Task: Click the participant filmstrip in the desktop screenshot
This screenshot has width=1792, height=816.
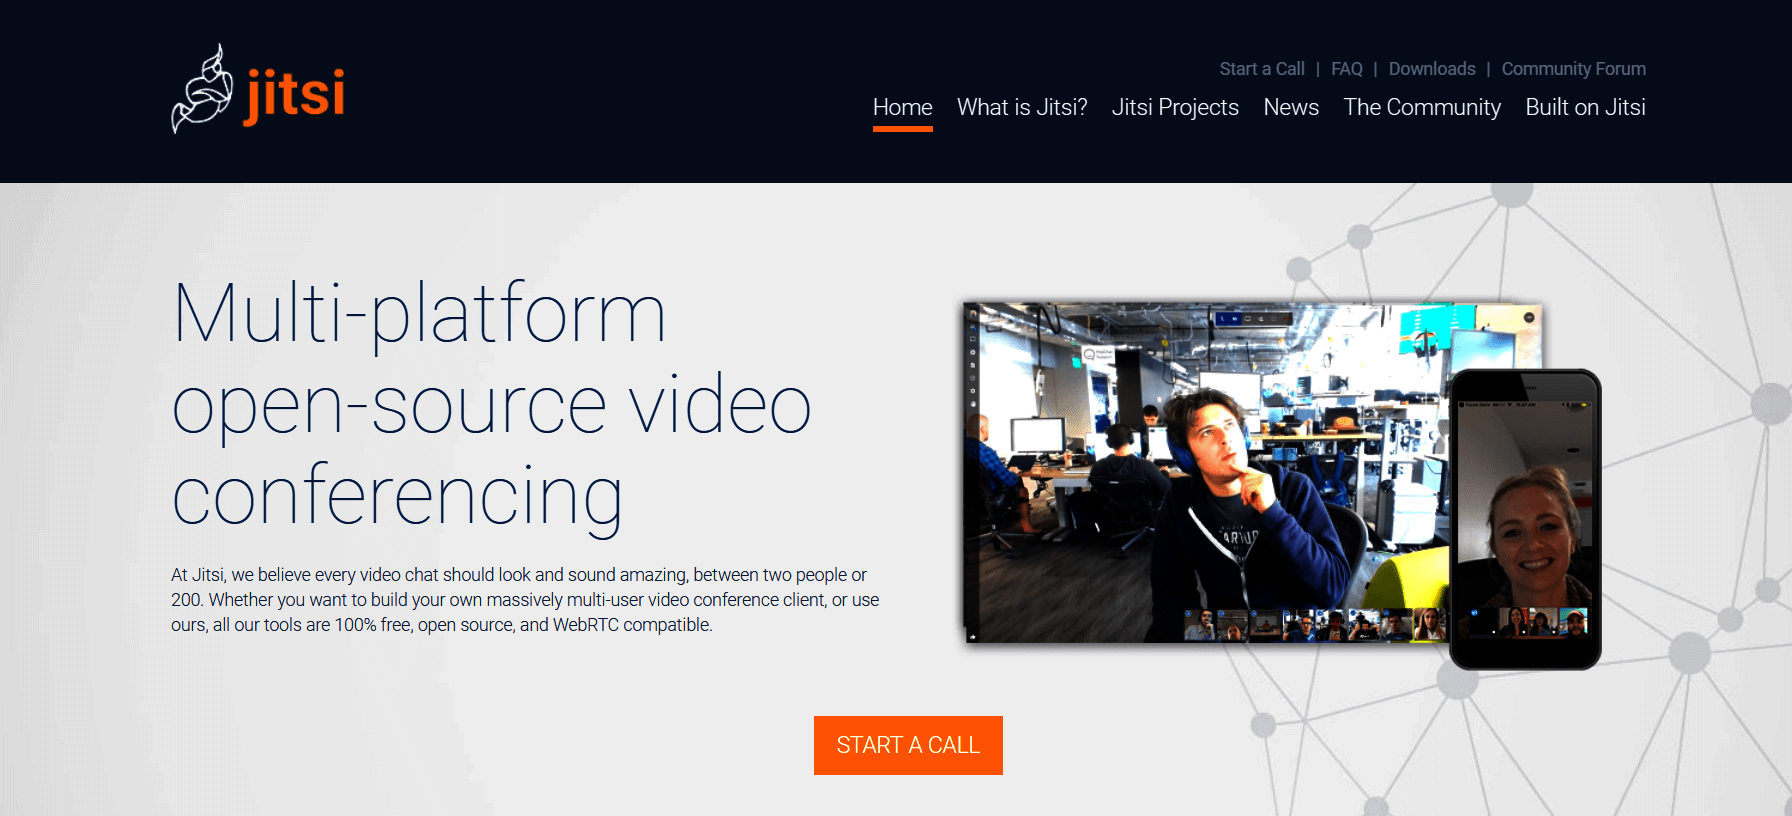Action: point(1314,624)
